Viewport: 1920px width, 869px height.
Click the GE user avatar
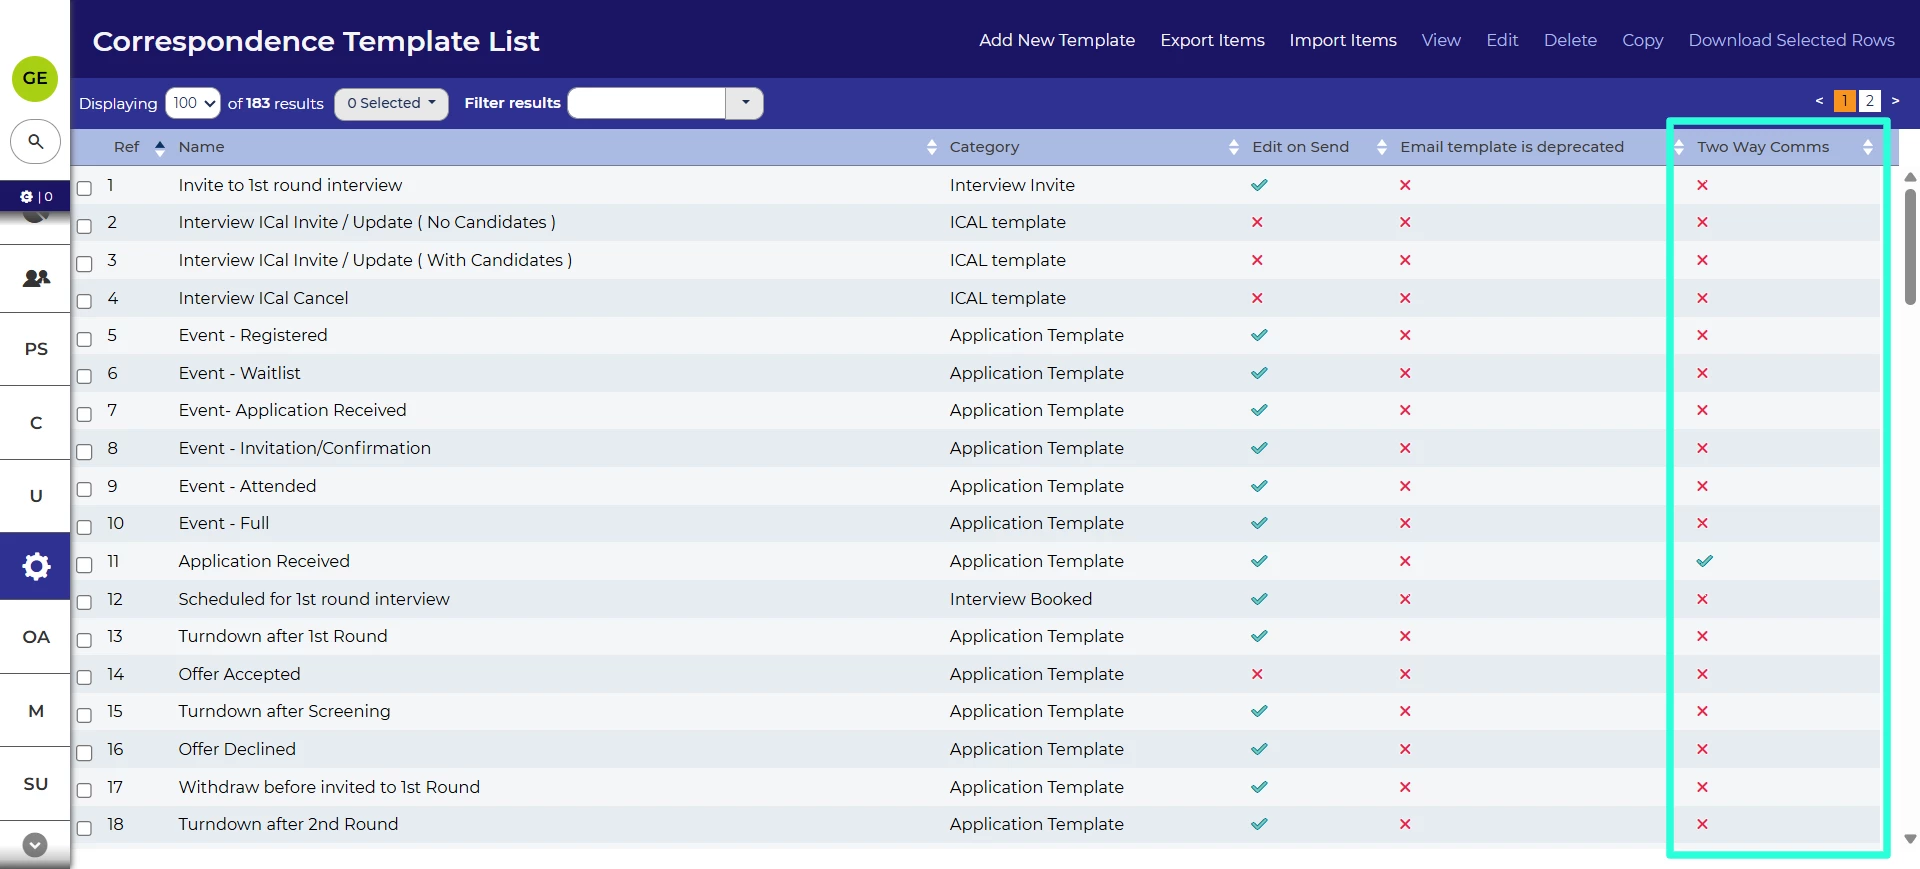click(x=35, y=78)
